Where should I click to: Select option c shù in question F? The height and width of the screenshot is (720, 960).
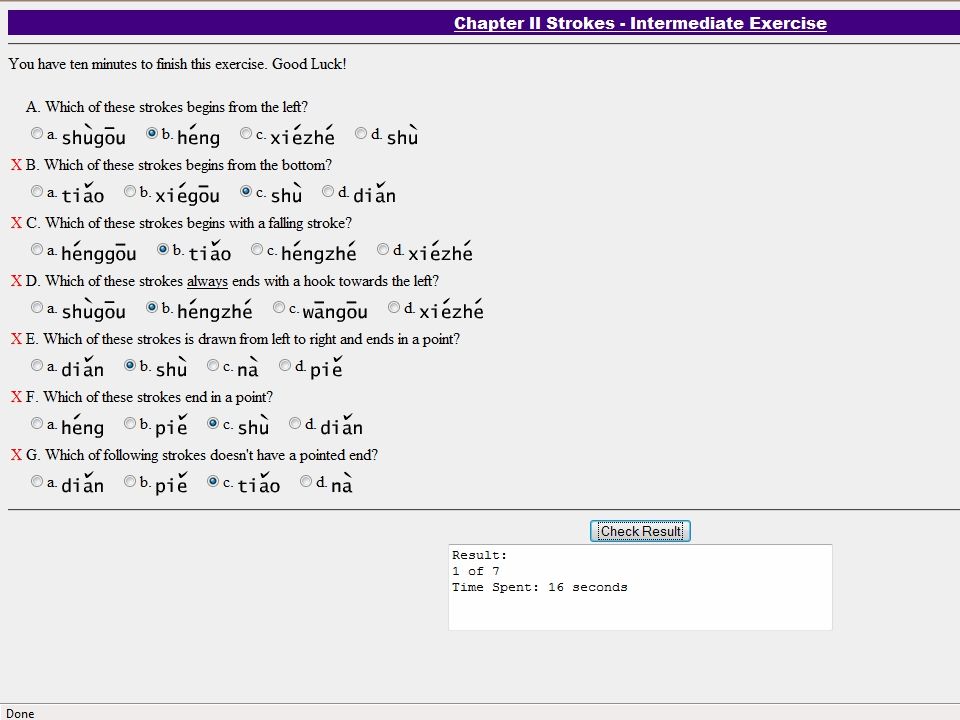tap(212, 423)
